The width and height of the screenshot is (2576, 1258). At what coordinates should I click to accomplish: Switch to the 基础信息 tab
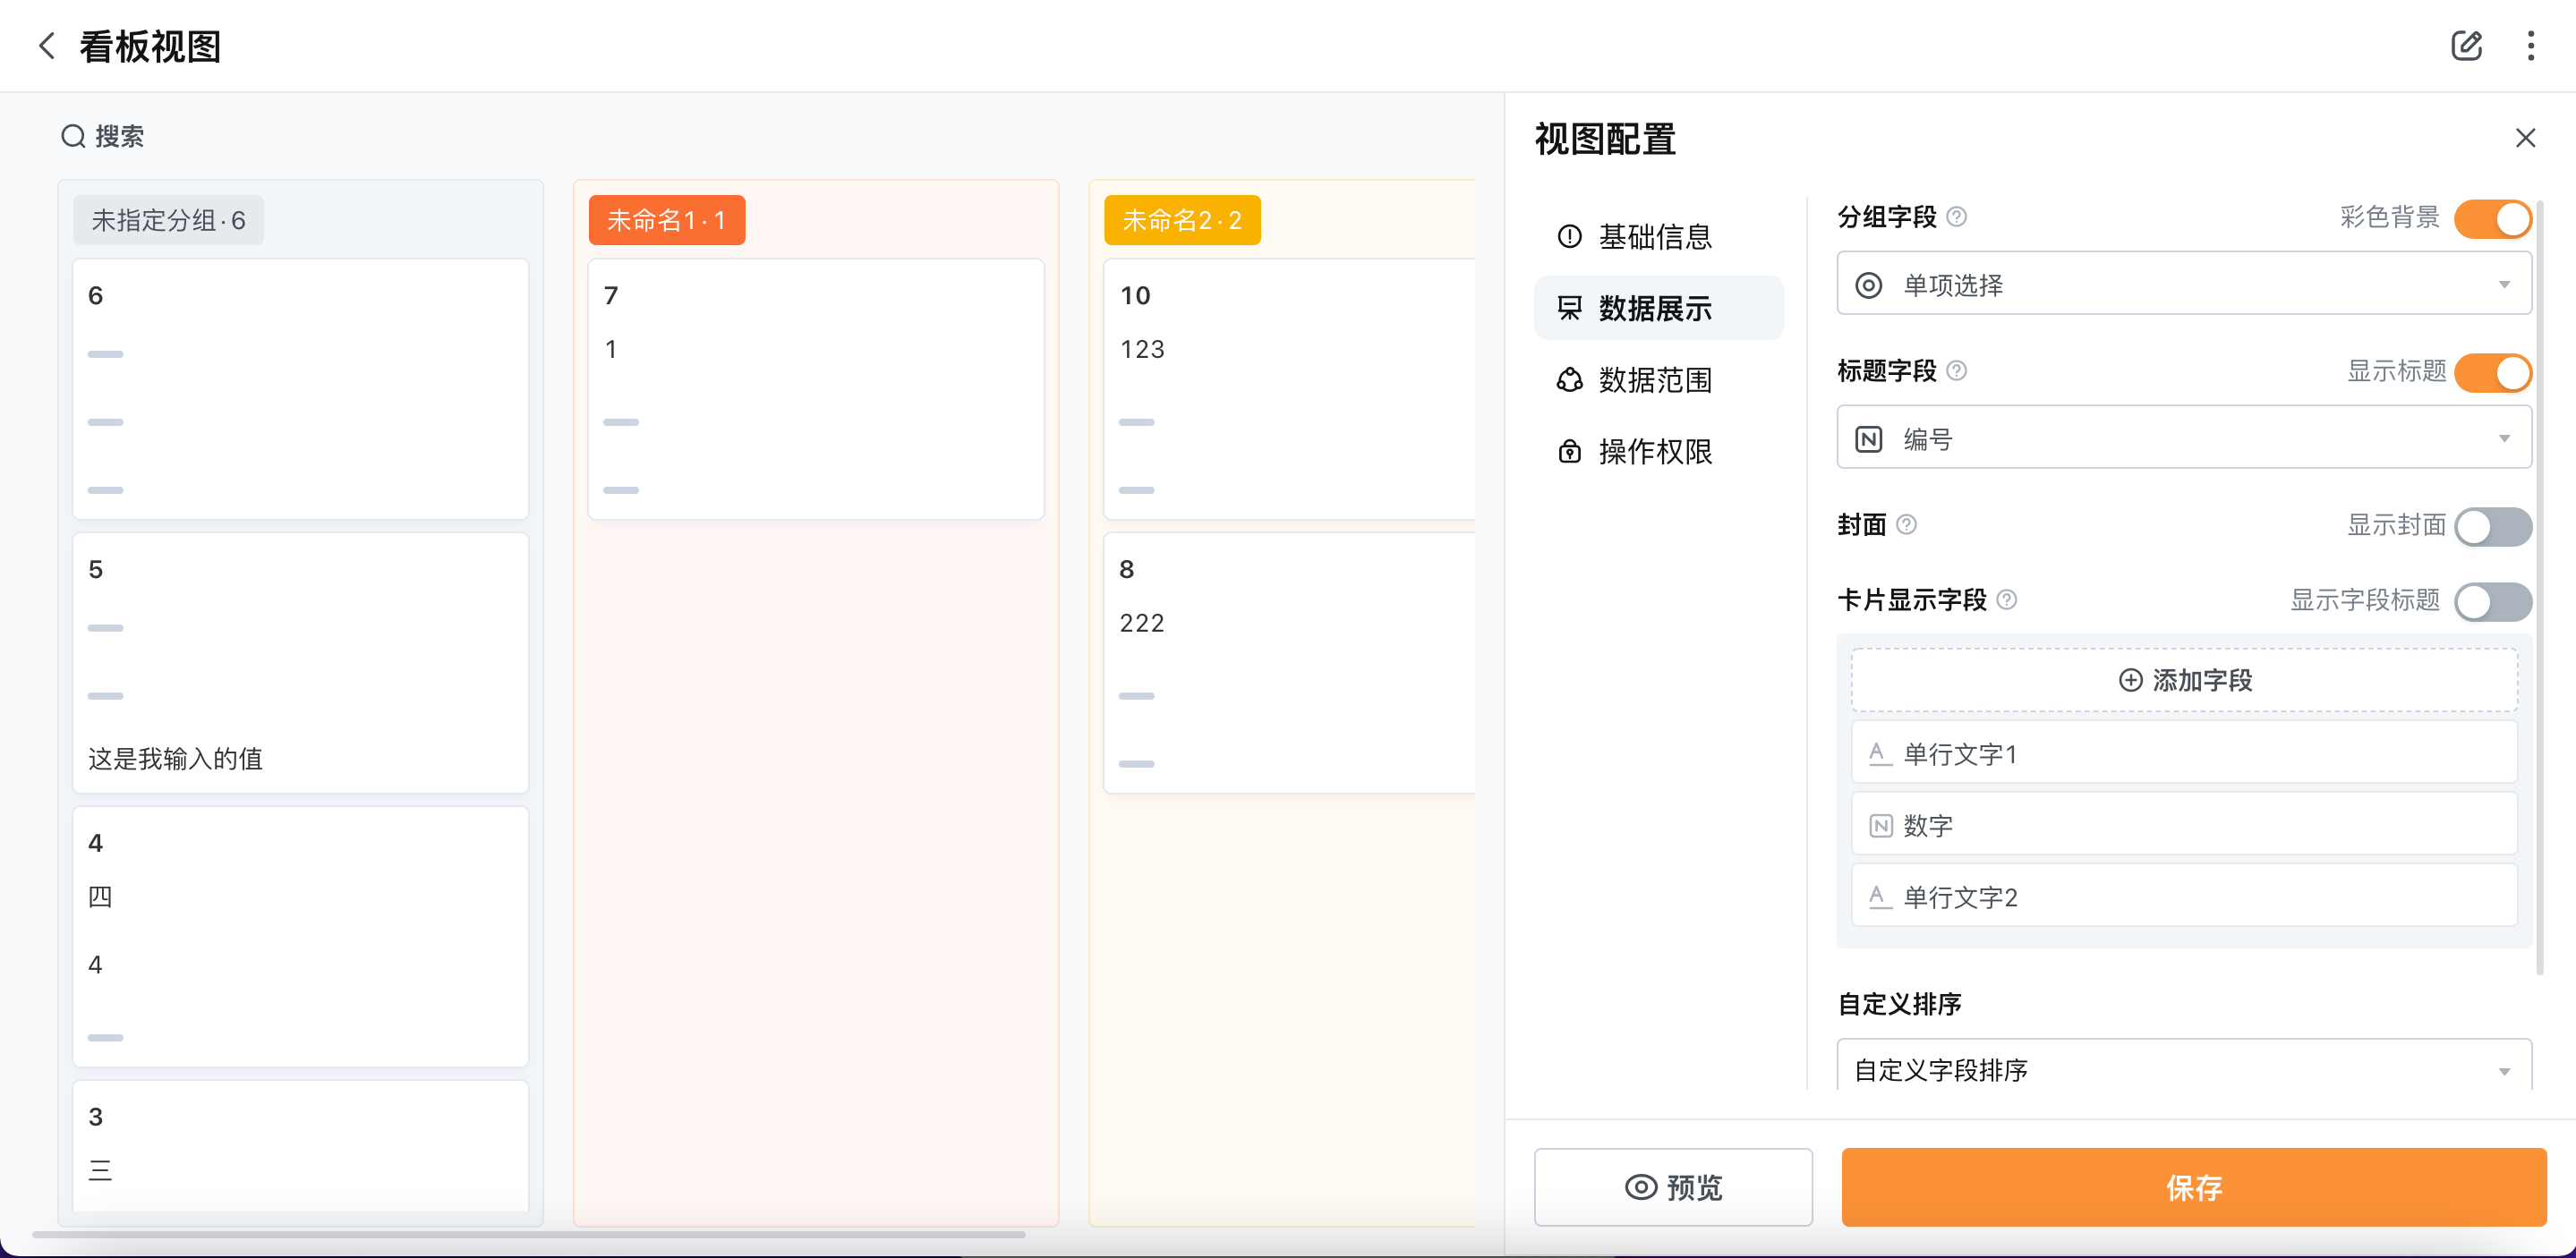point(1655,237)
